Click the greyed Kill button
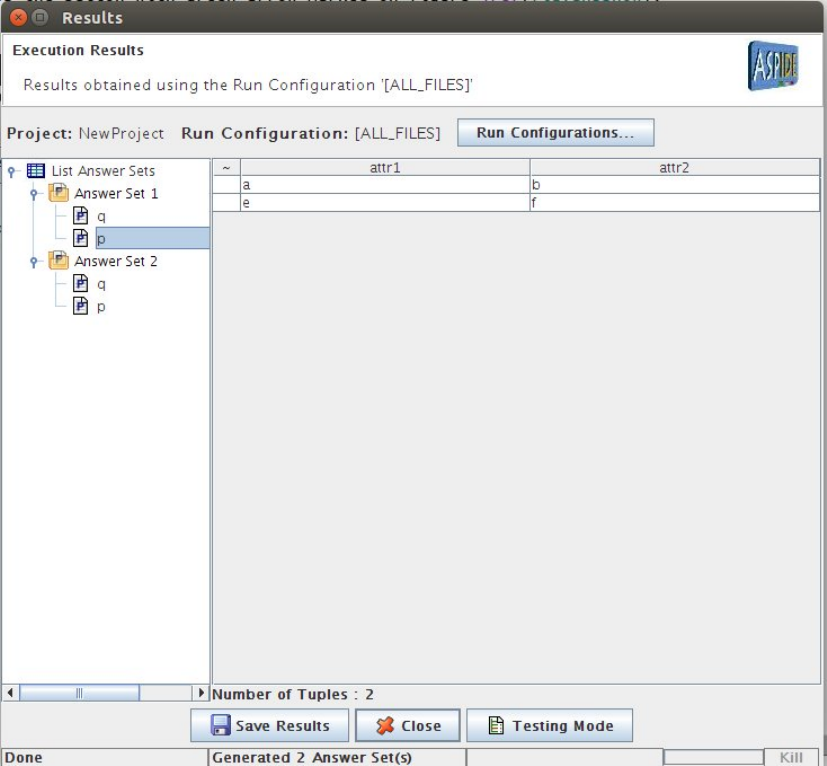The image size is (827, 766). pyautogui.click(x=791, y=758)
